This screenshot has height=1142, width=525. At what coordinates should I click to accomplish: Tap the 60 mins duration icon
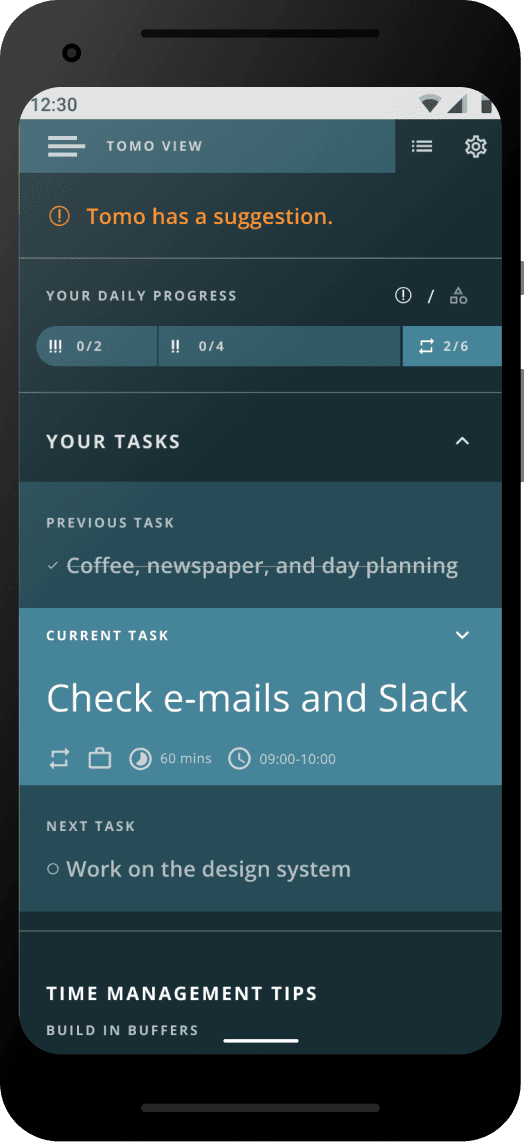[x=140, y=759]
